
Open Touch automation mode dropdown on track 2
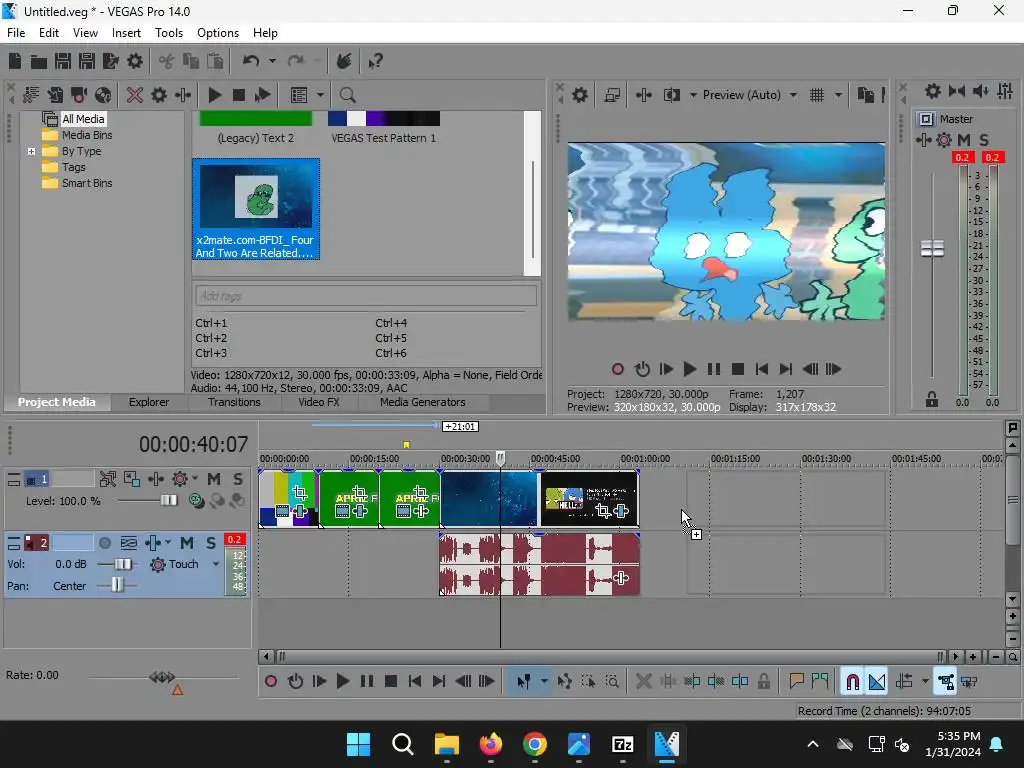coord(216,564)
